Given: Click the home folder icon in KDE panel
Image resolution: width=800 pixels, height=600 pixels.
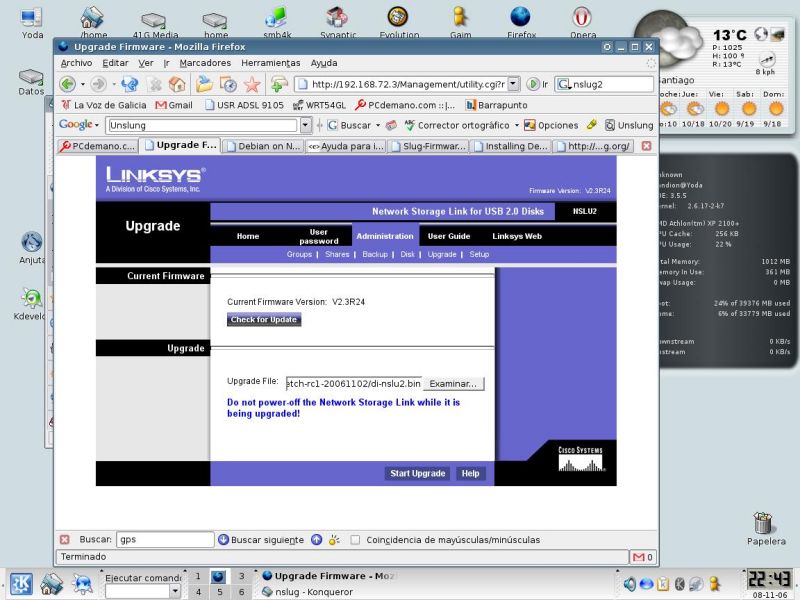Looking at the screenshot, I should (x=52, y=584).
